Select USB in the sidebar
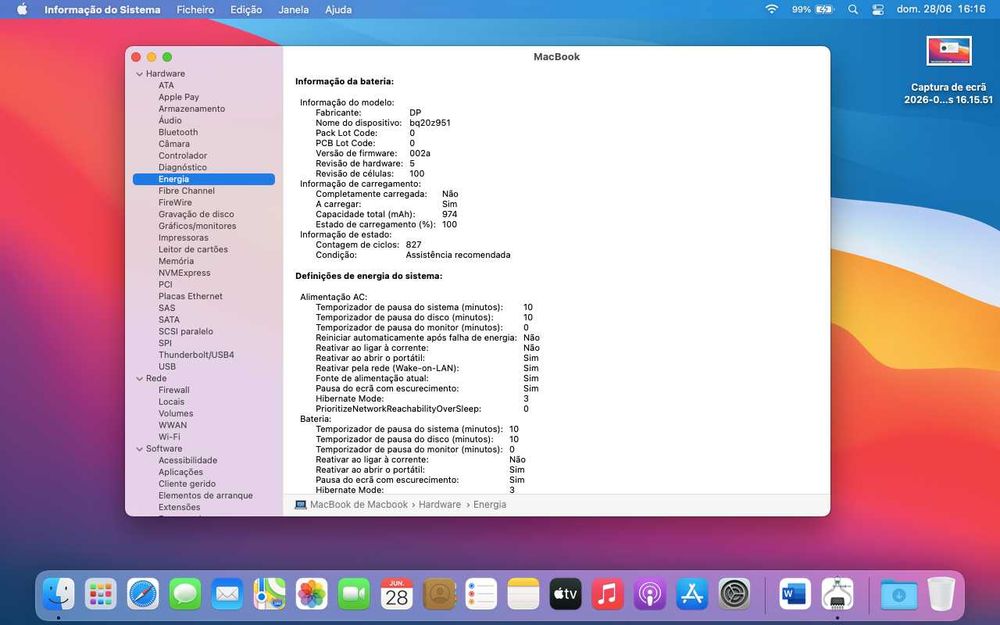Screen dimensions: 1000x625 167,367
